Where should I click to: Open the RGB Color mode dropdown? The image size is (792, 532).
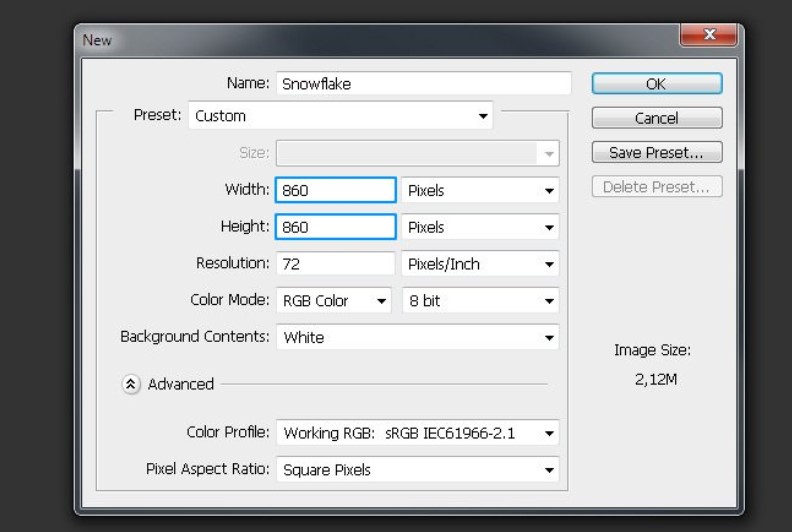[334, 301]
